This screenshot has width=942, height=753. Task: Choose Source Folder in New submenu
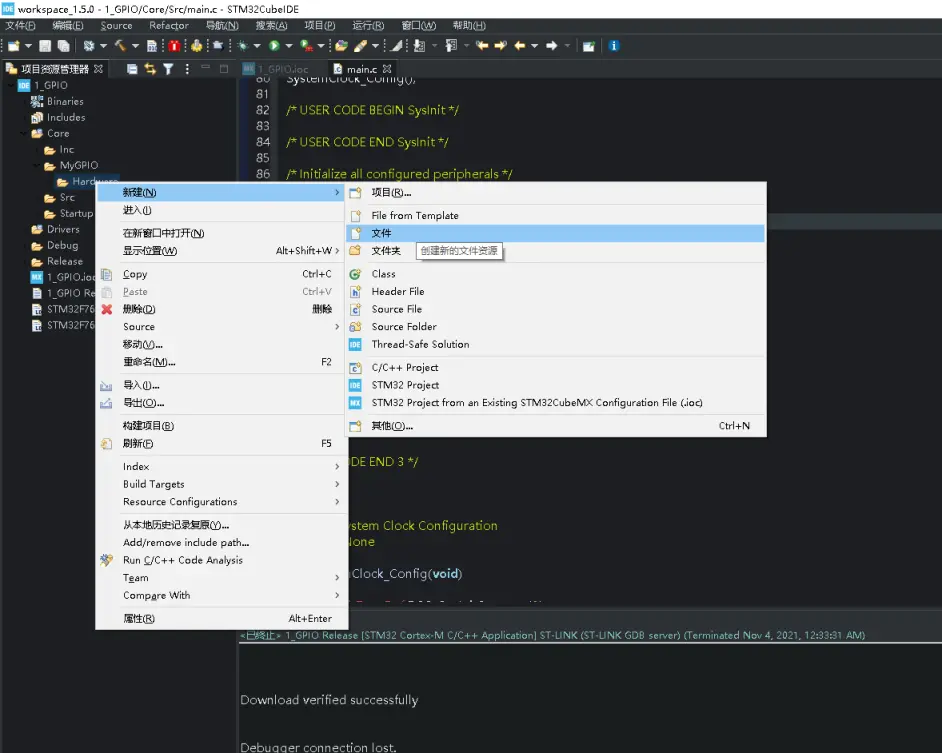(x=556, y=326)
